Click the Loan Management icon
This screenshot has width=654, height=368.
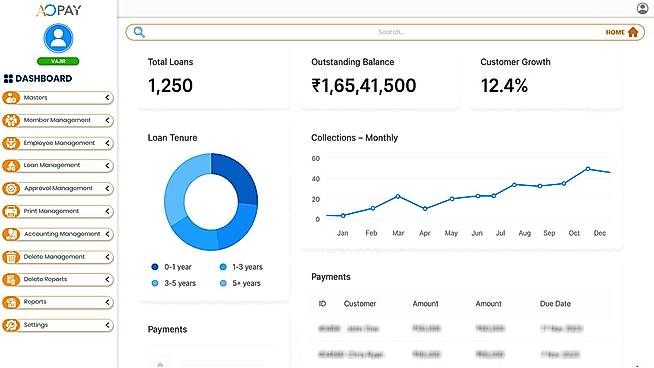tap(11, 166)
